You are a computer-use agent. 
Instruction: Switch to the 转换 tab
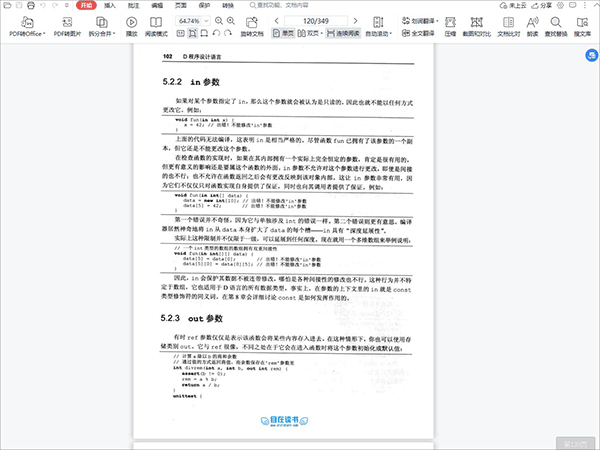tap(228, 5)
